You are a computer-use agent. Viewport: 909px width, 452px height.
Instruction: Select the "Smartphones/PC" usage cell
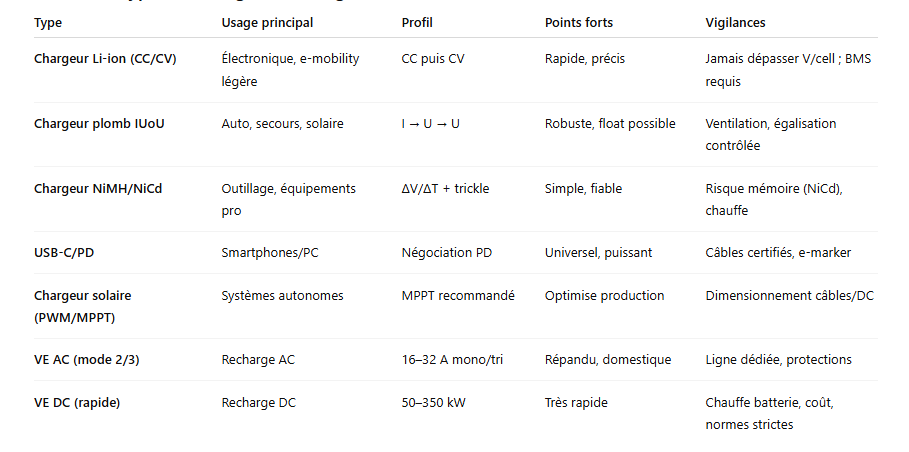click(x=270, y=253)
